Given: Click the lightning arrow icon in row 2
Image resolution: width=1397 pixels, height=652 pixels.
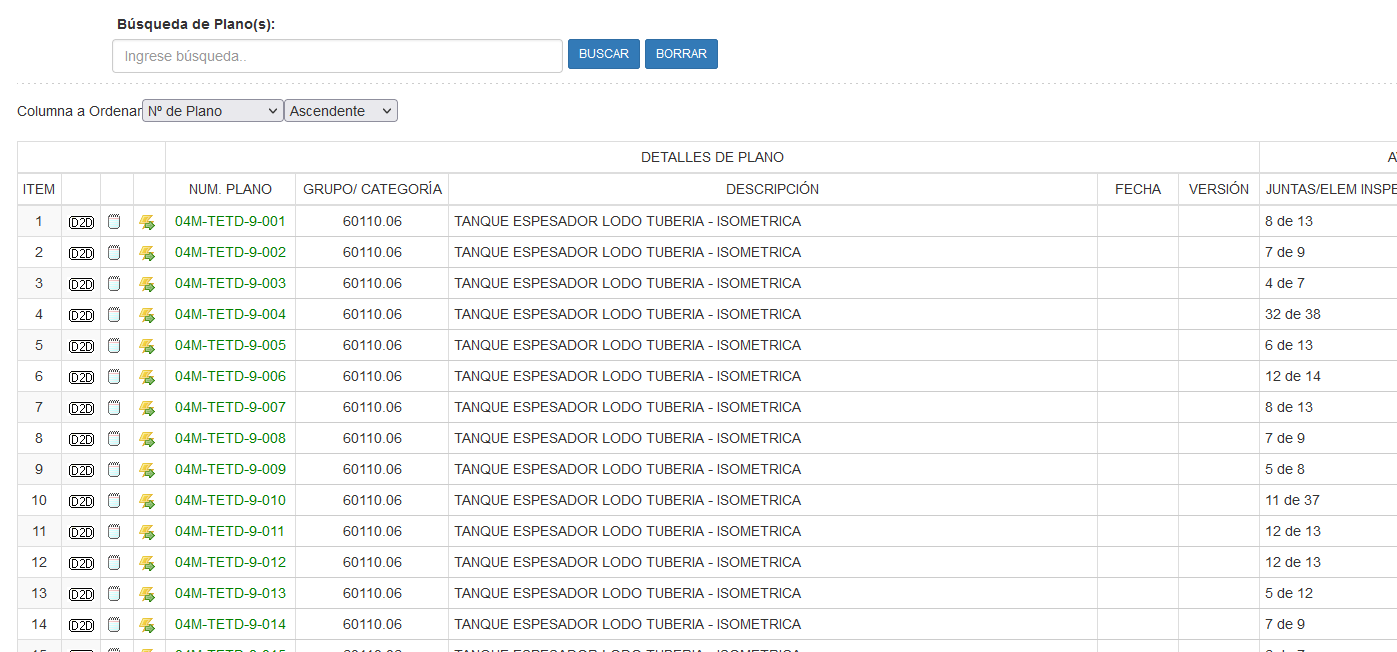Looking at the screenshot, I should coord(147,253).
